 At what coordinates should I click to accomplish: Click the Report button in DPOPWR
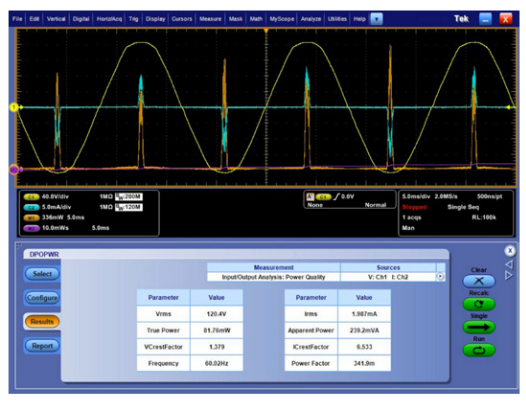click(x=42, y=346)
